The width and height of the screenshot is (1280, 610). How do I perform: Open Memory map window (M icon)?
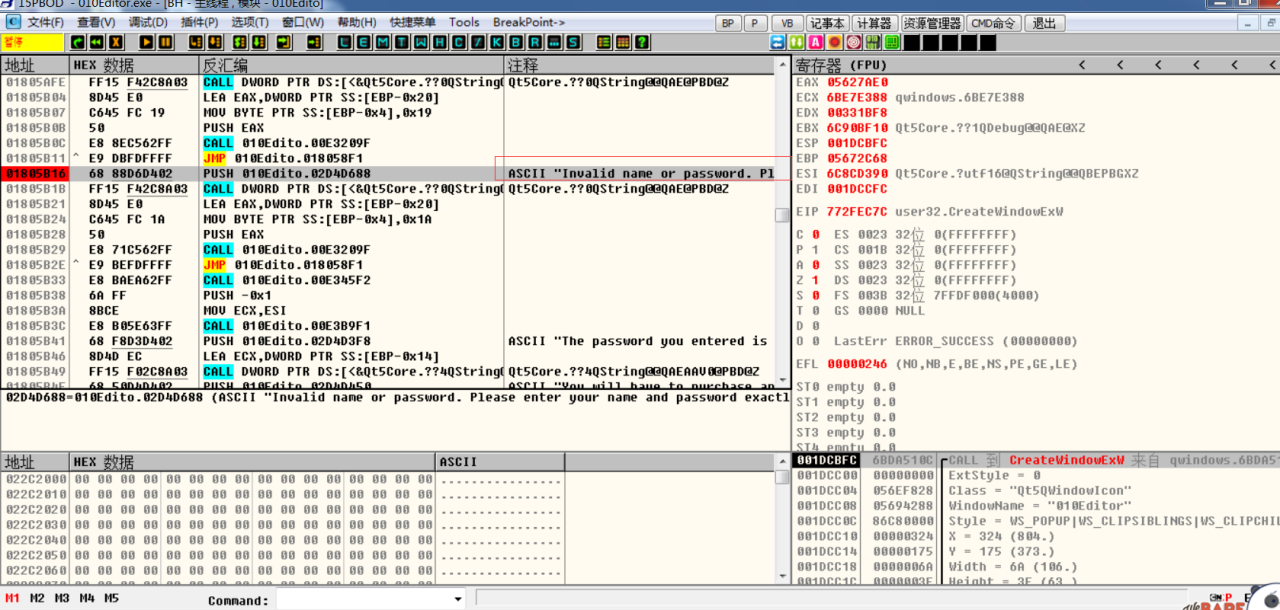coord(384,42)
